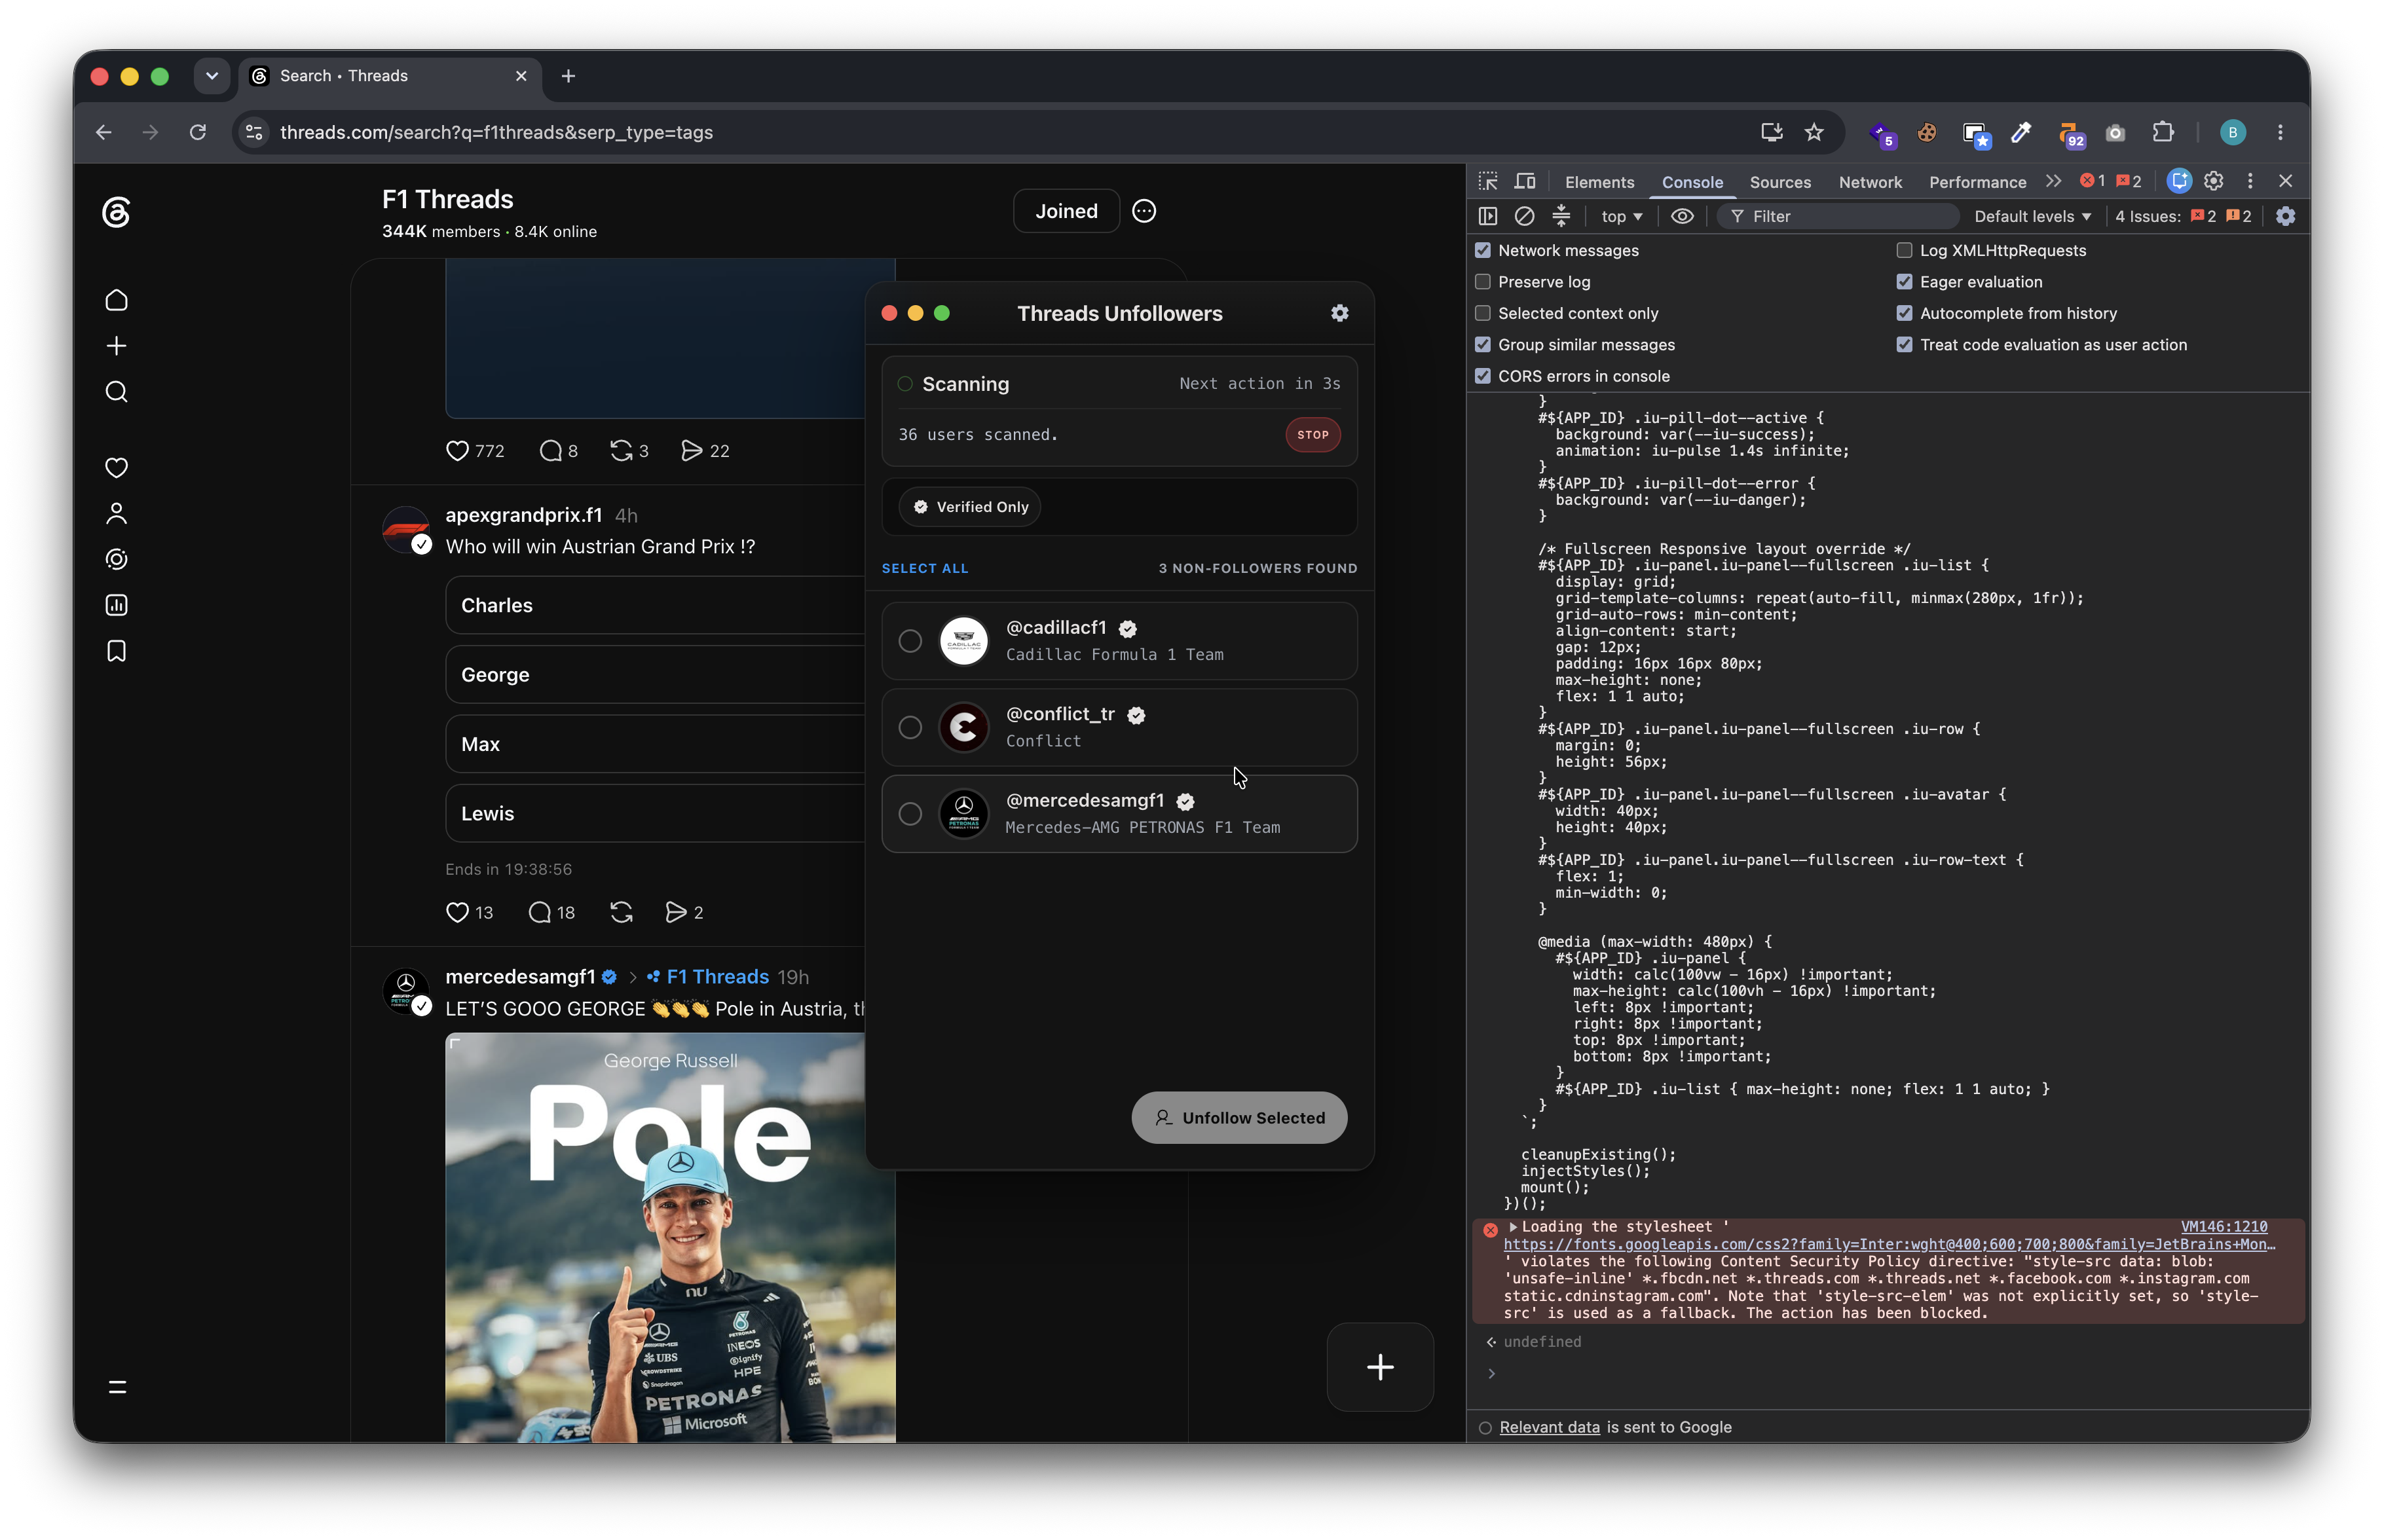Open the Default levels dropdown
This screenshot has height=1540, width=2384.
coord(2031,216)
